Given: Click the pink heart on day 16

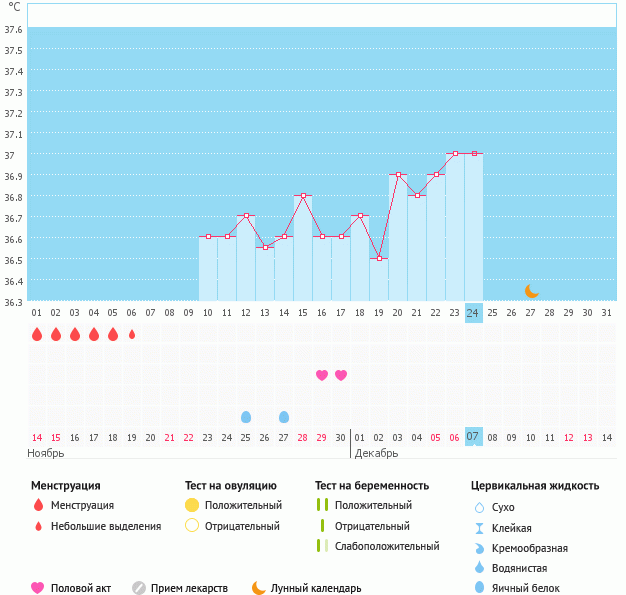Looking at the screenshot, I should (322, 375).
